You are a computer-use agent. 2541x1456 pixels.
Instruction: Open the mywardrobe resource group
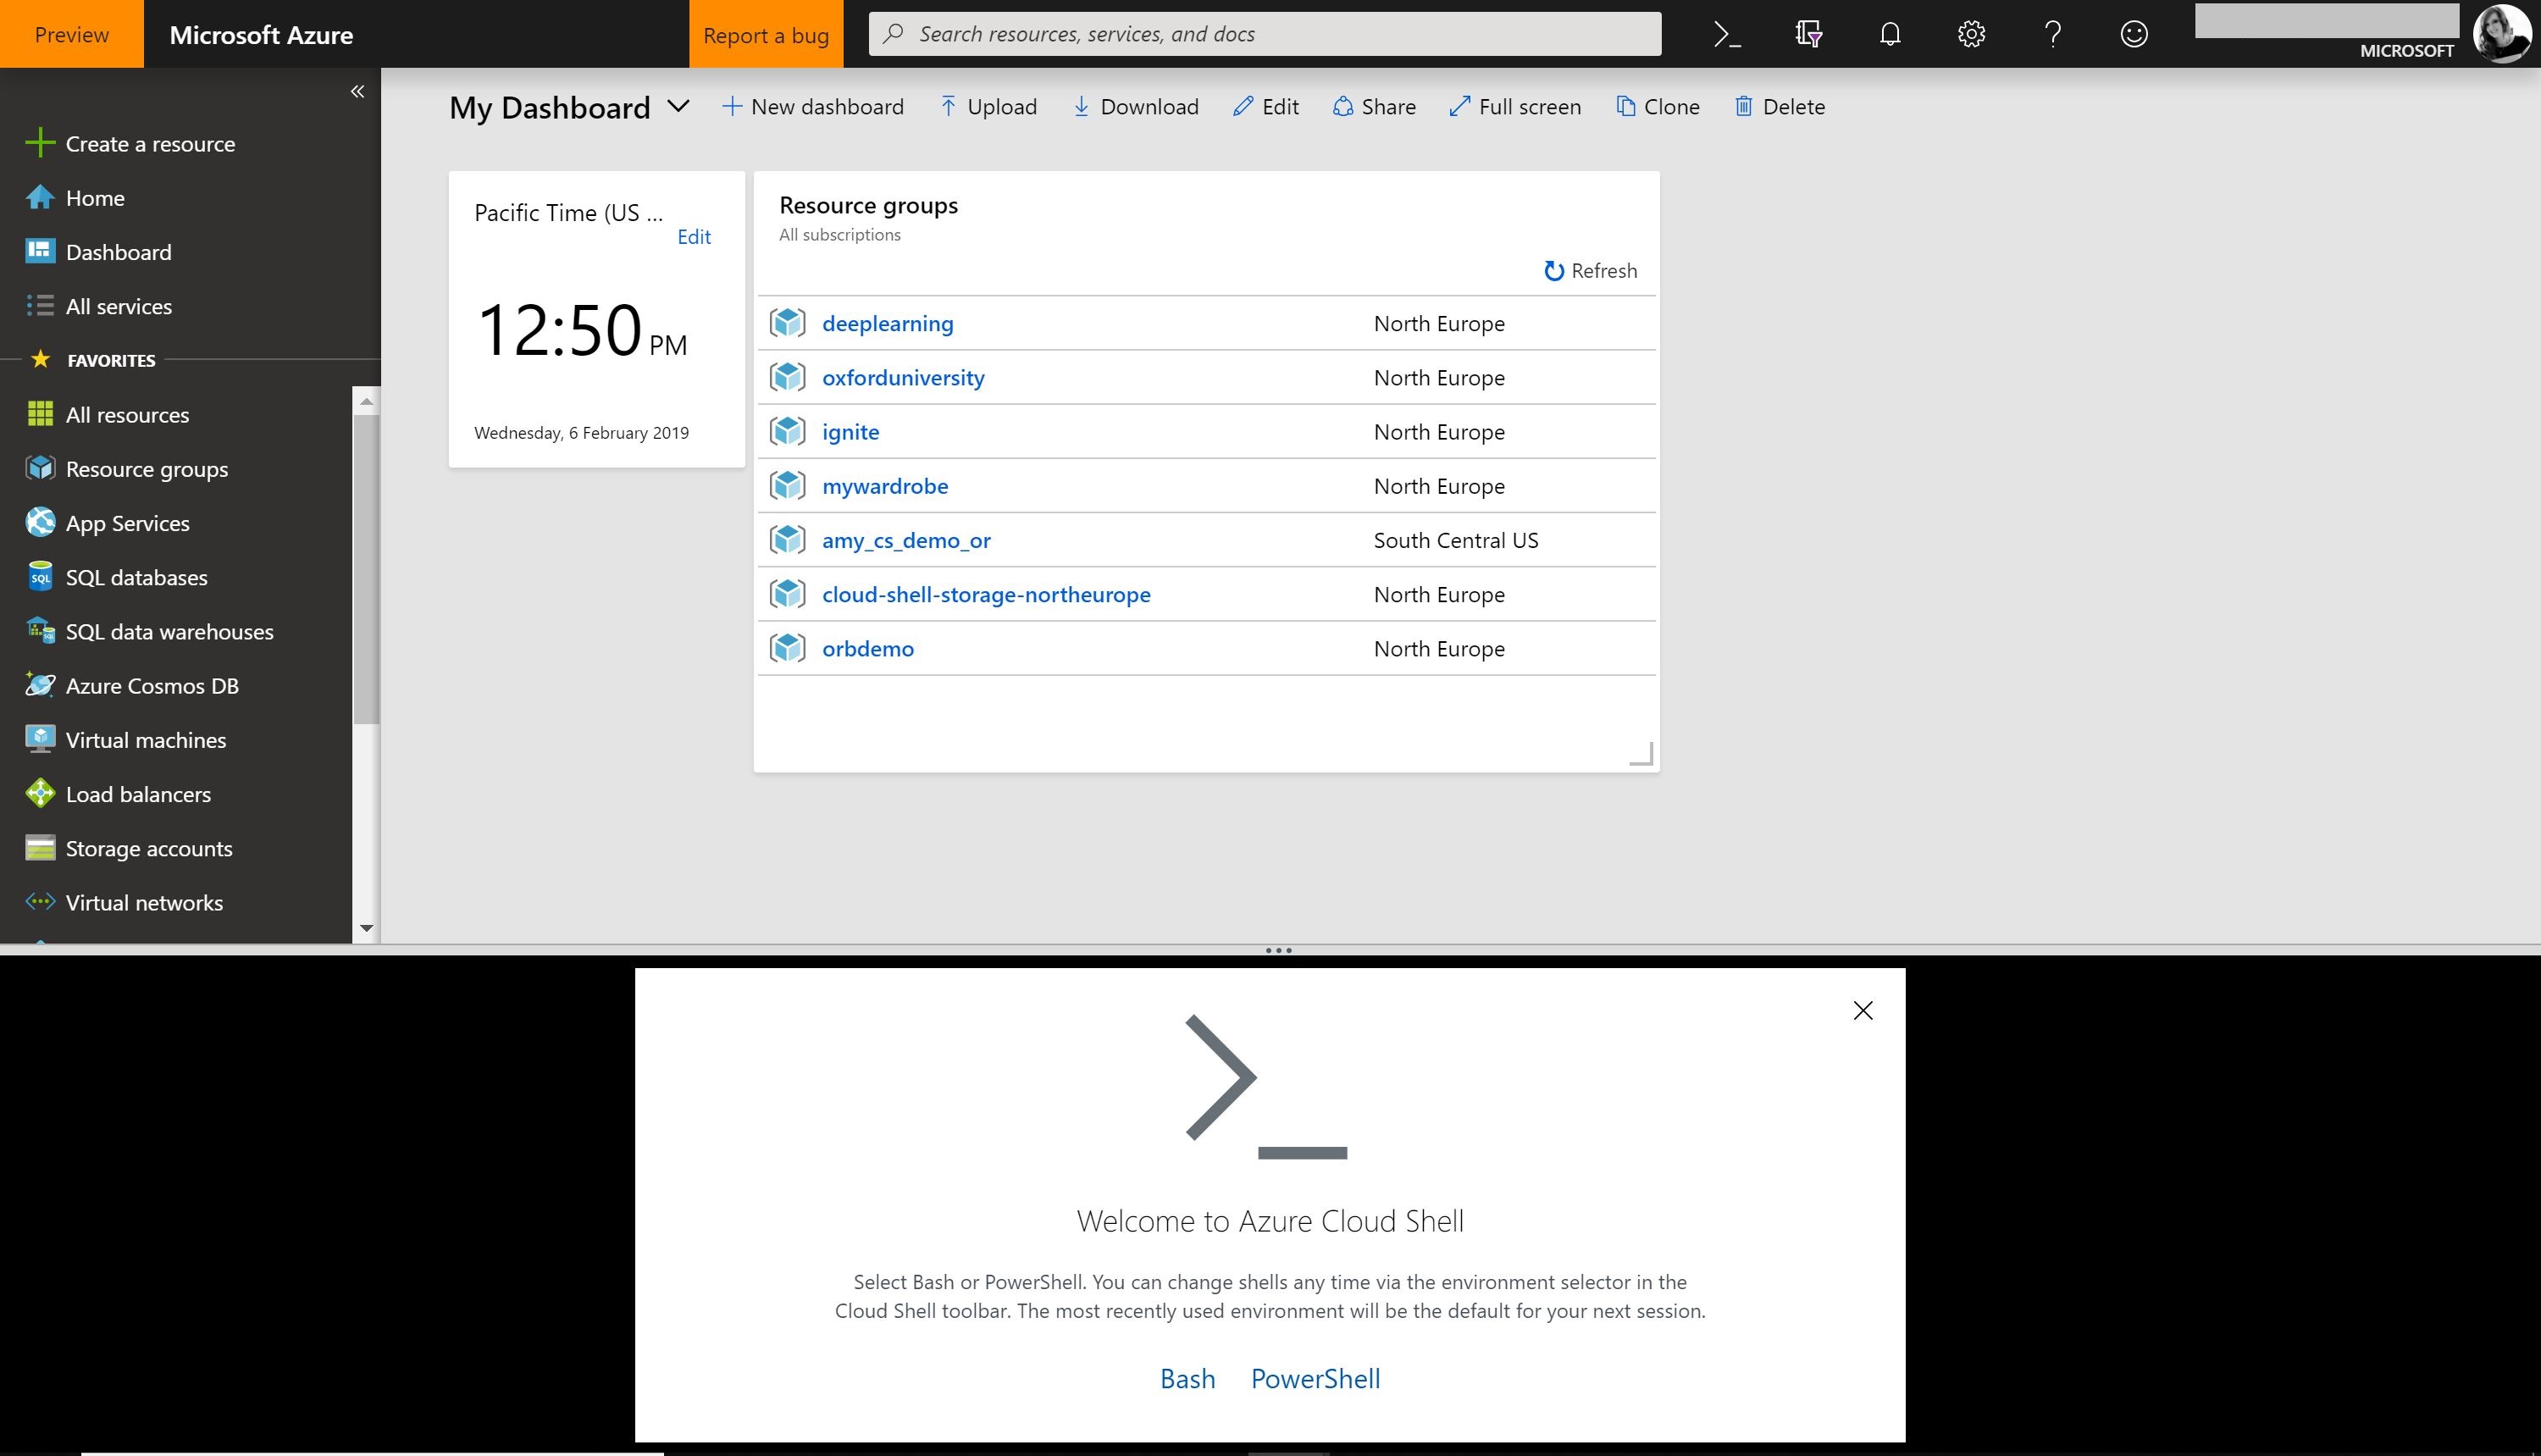coord(885,486)
